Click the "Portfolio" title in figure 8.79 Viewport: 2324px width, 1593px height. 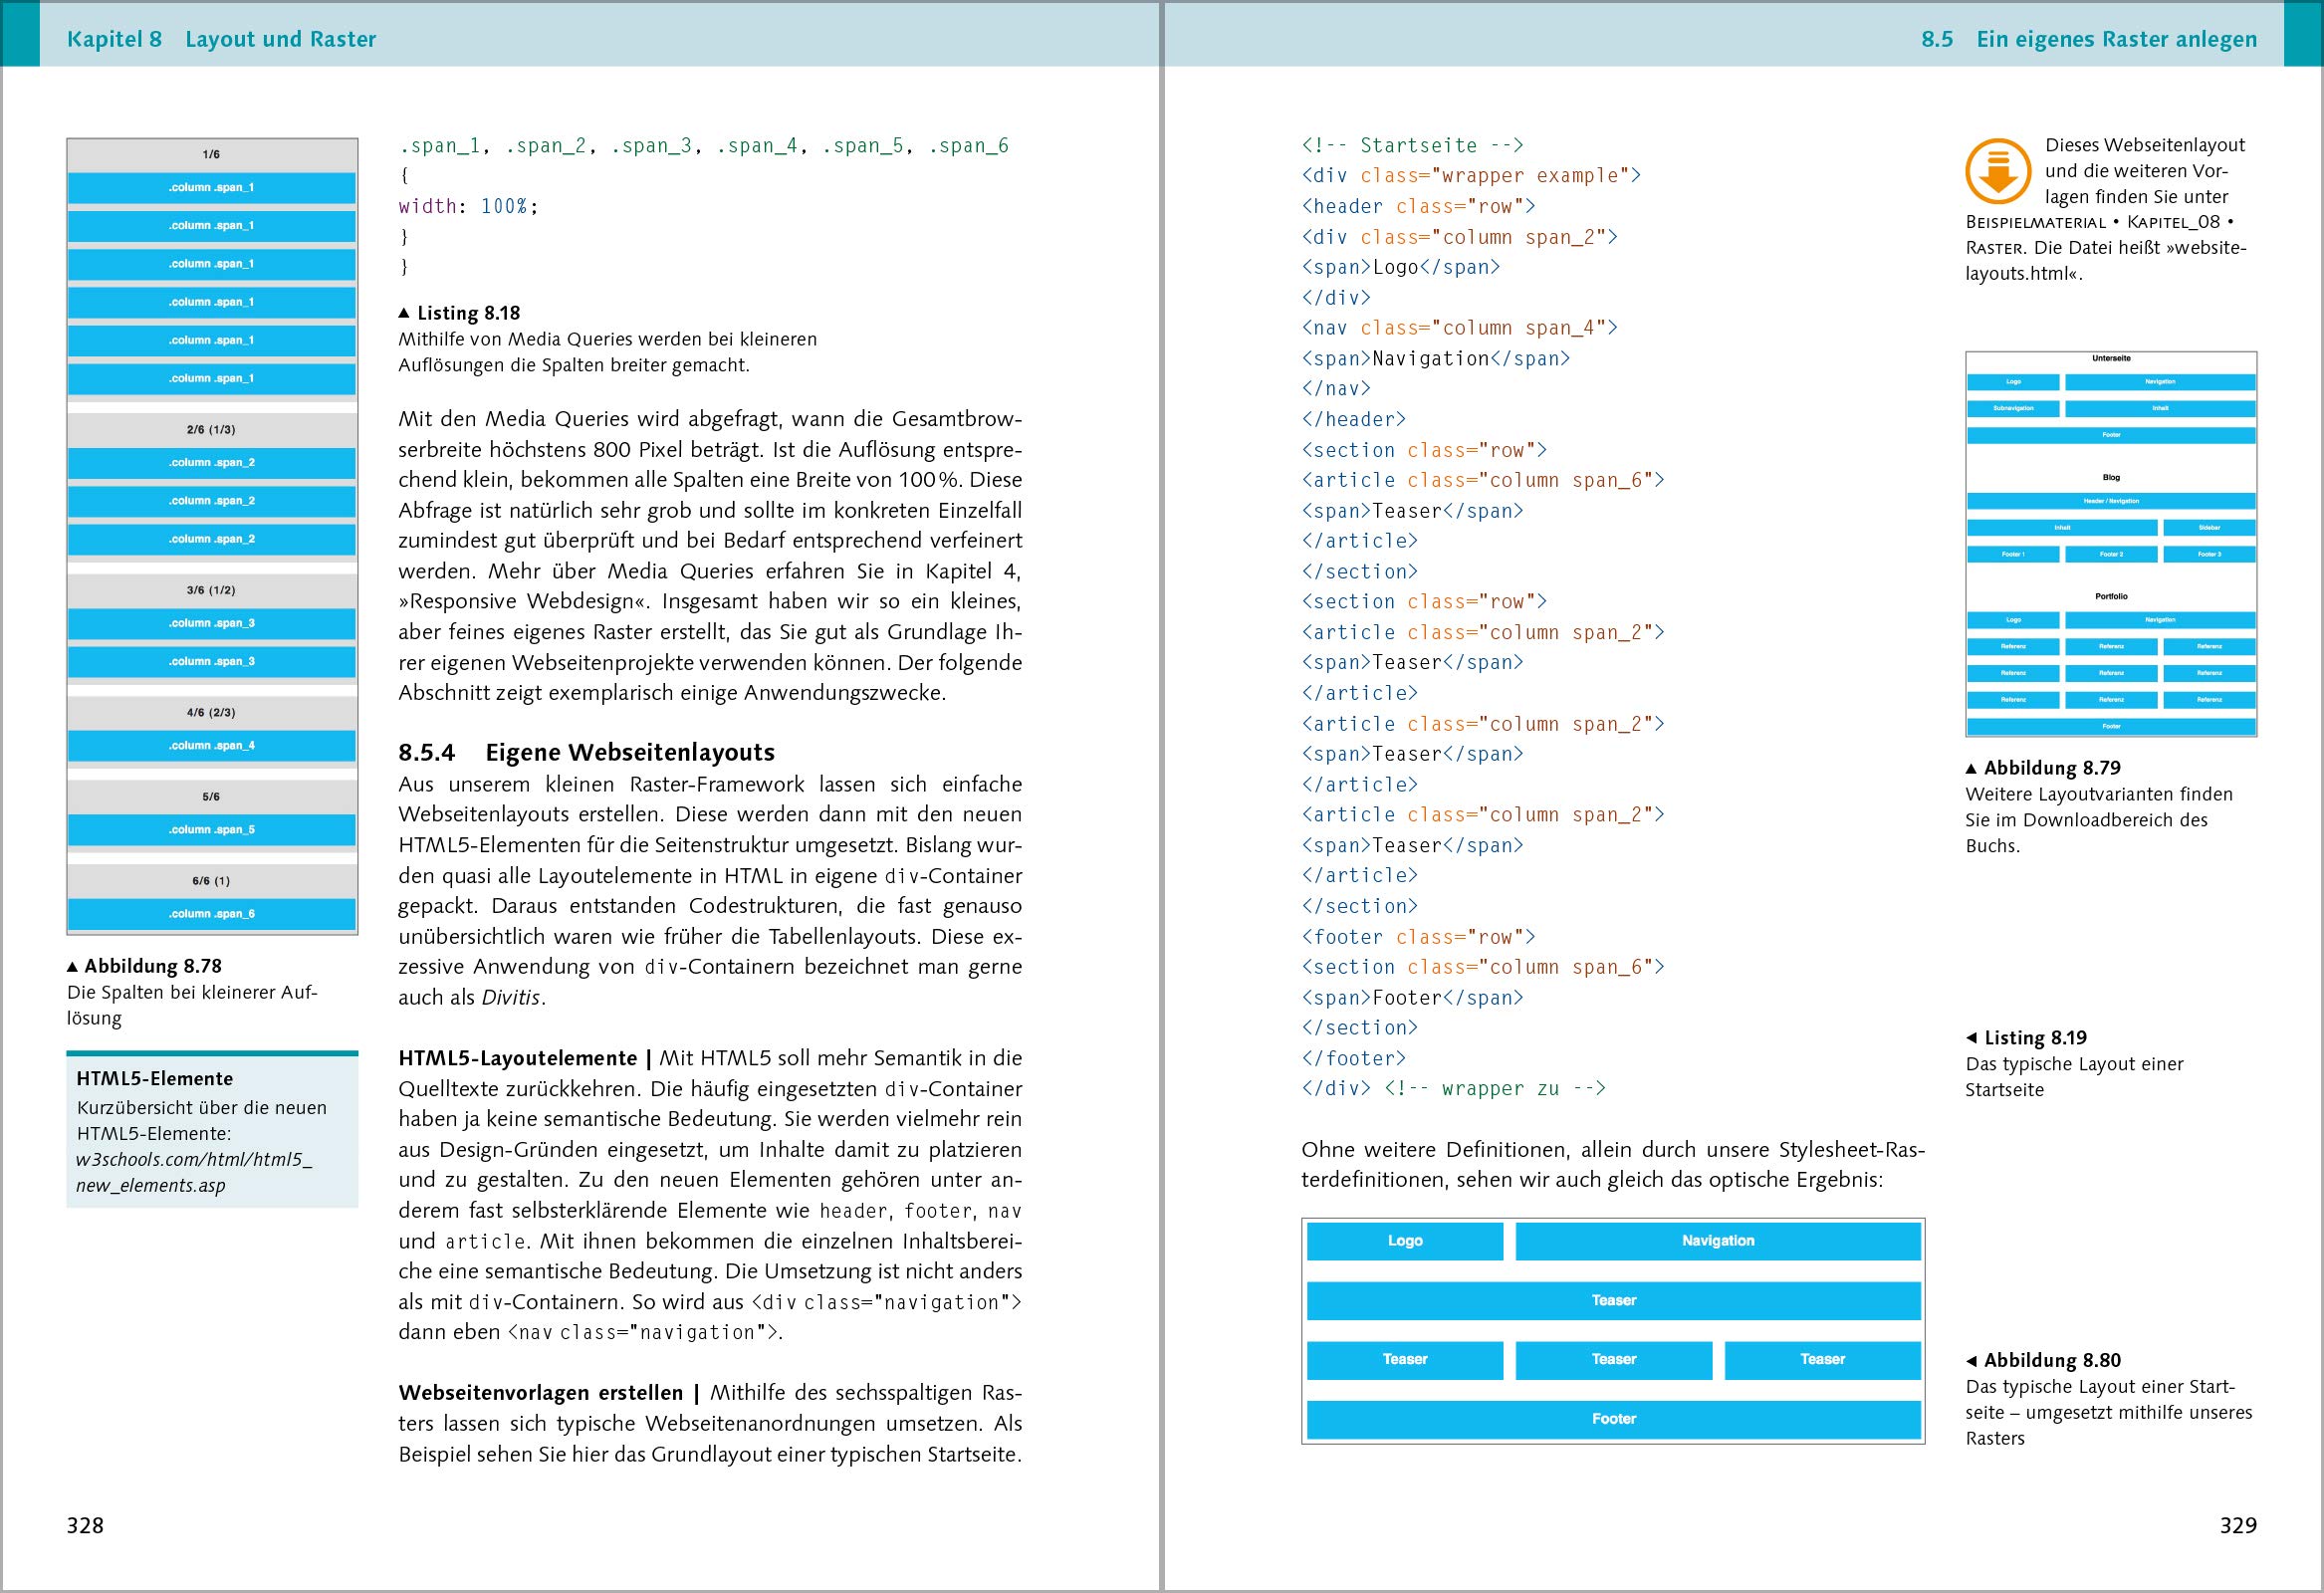point(2111,596)
